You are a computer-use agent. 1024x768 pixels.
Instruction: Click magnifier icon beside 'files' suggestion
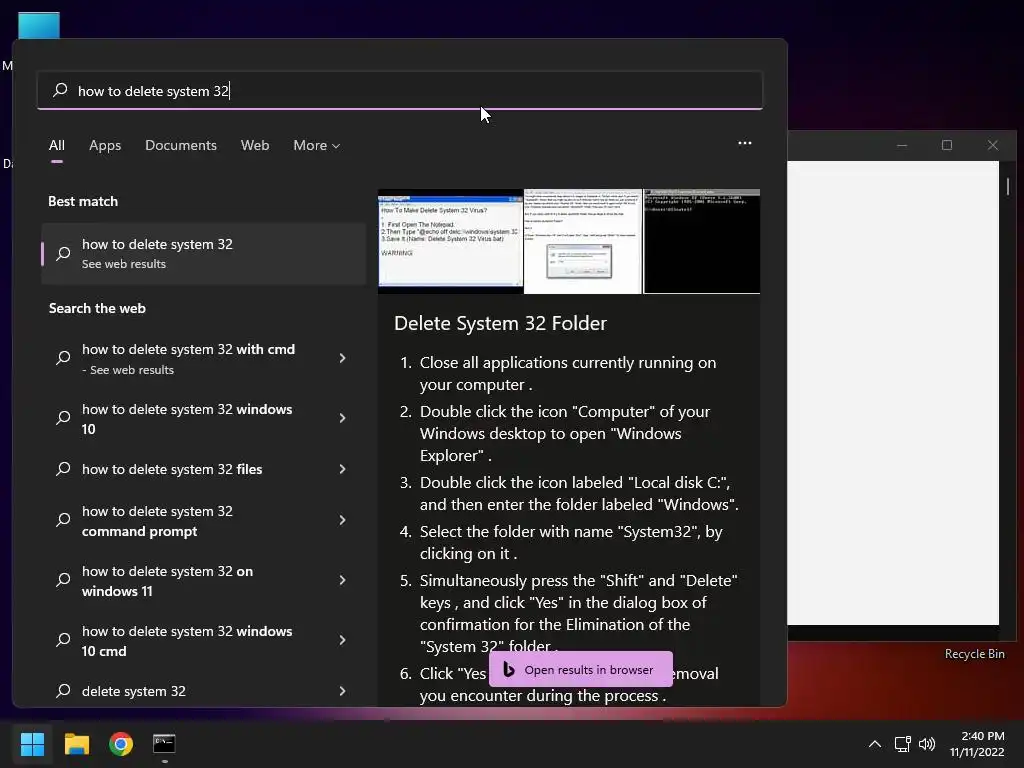63,468
